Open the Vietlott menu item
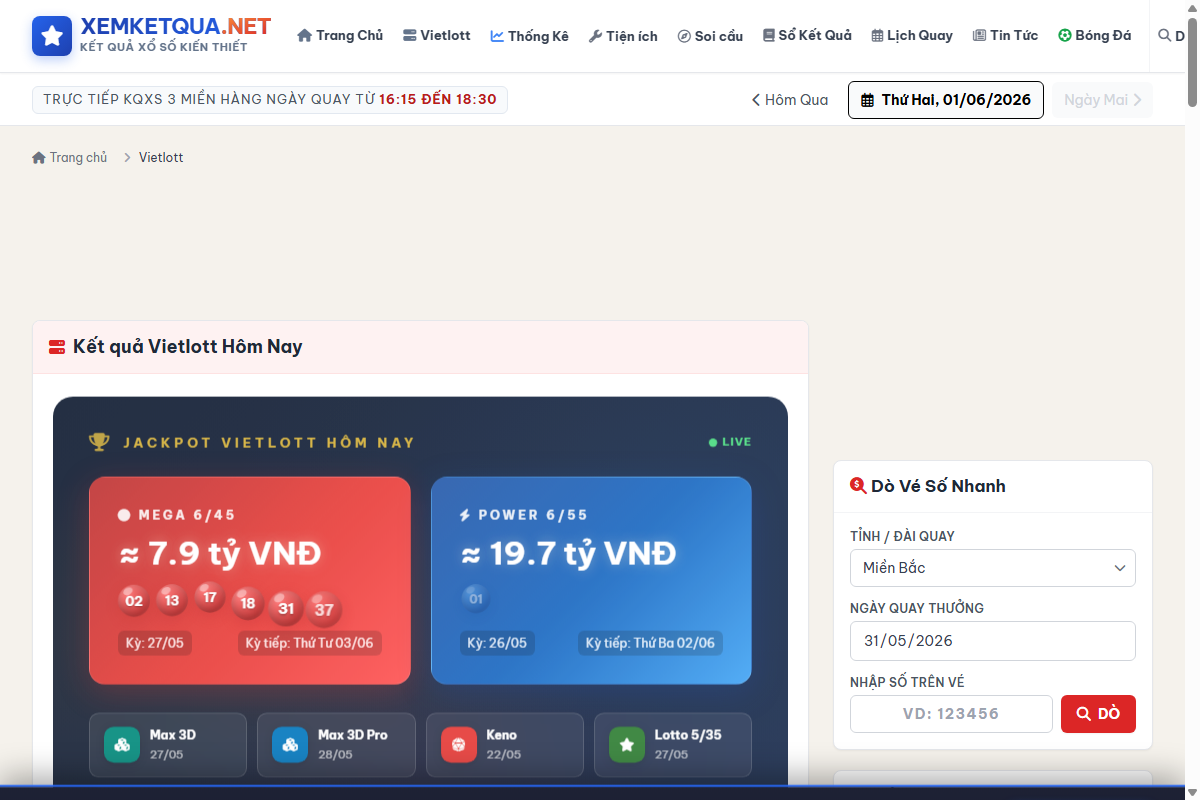 436,36
